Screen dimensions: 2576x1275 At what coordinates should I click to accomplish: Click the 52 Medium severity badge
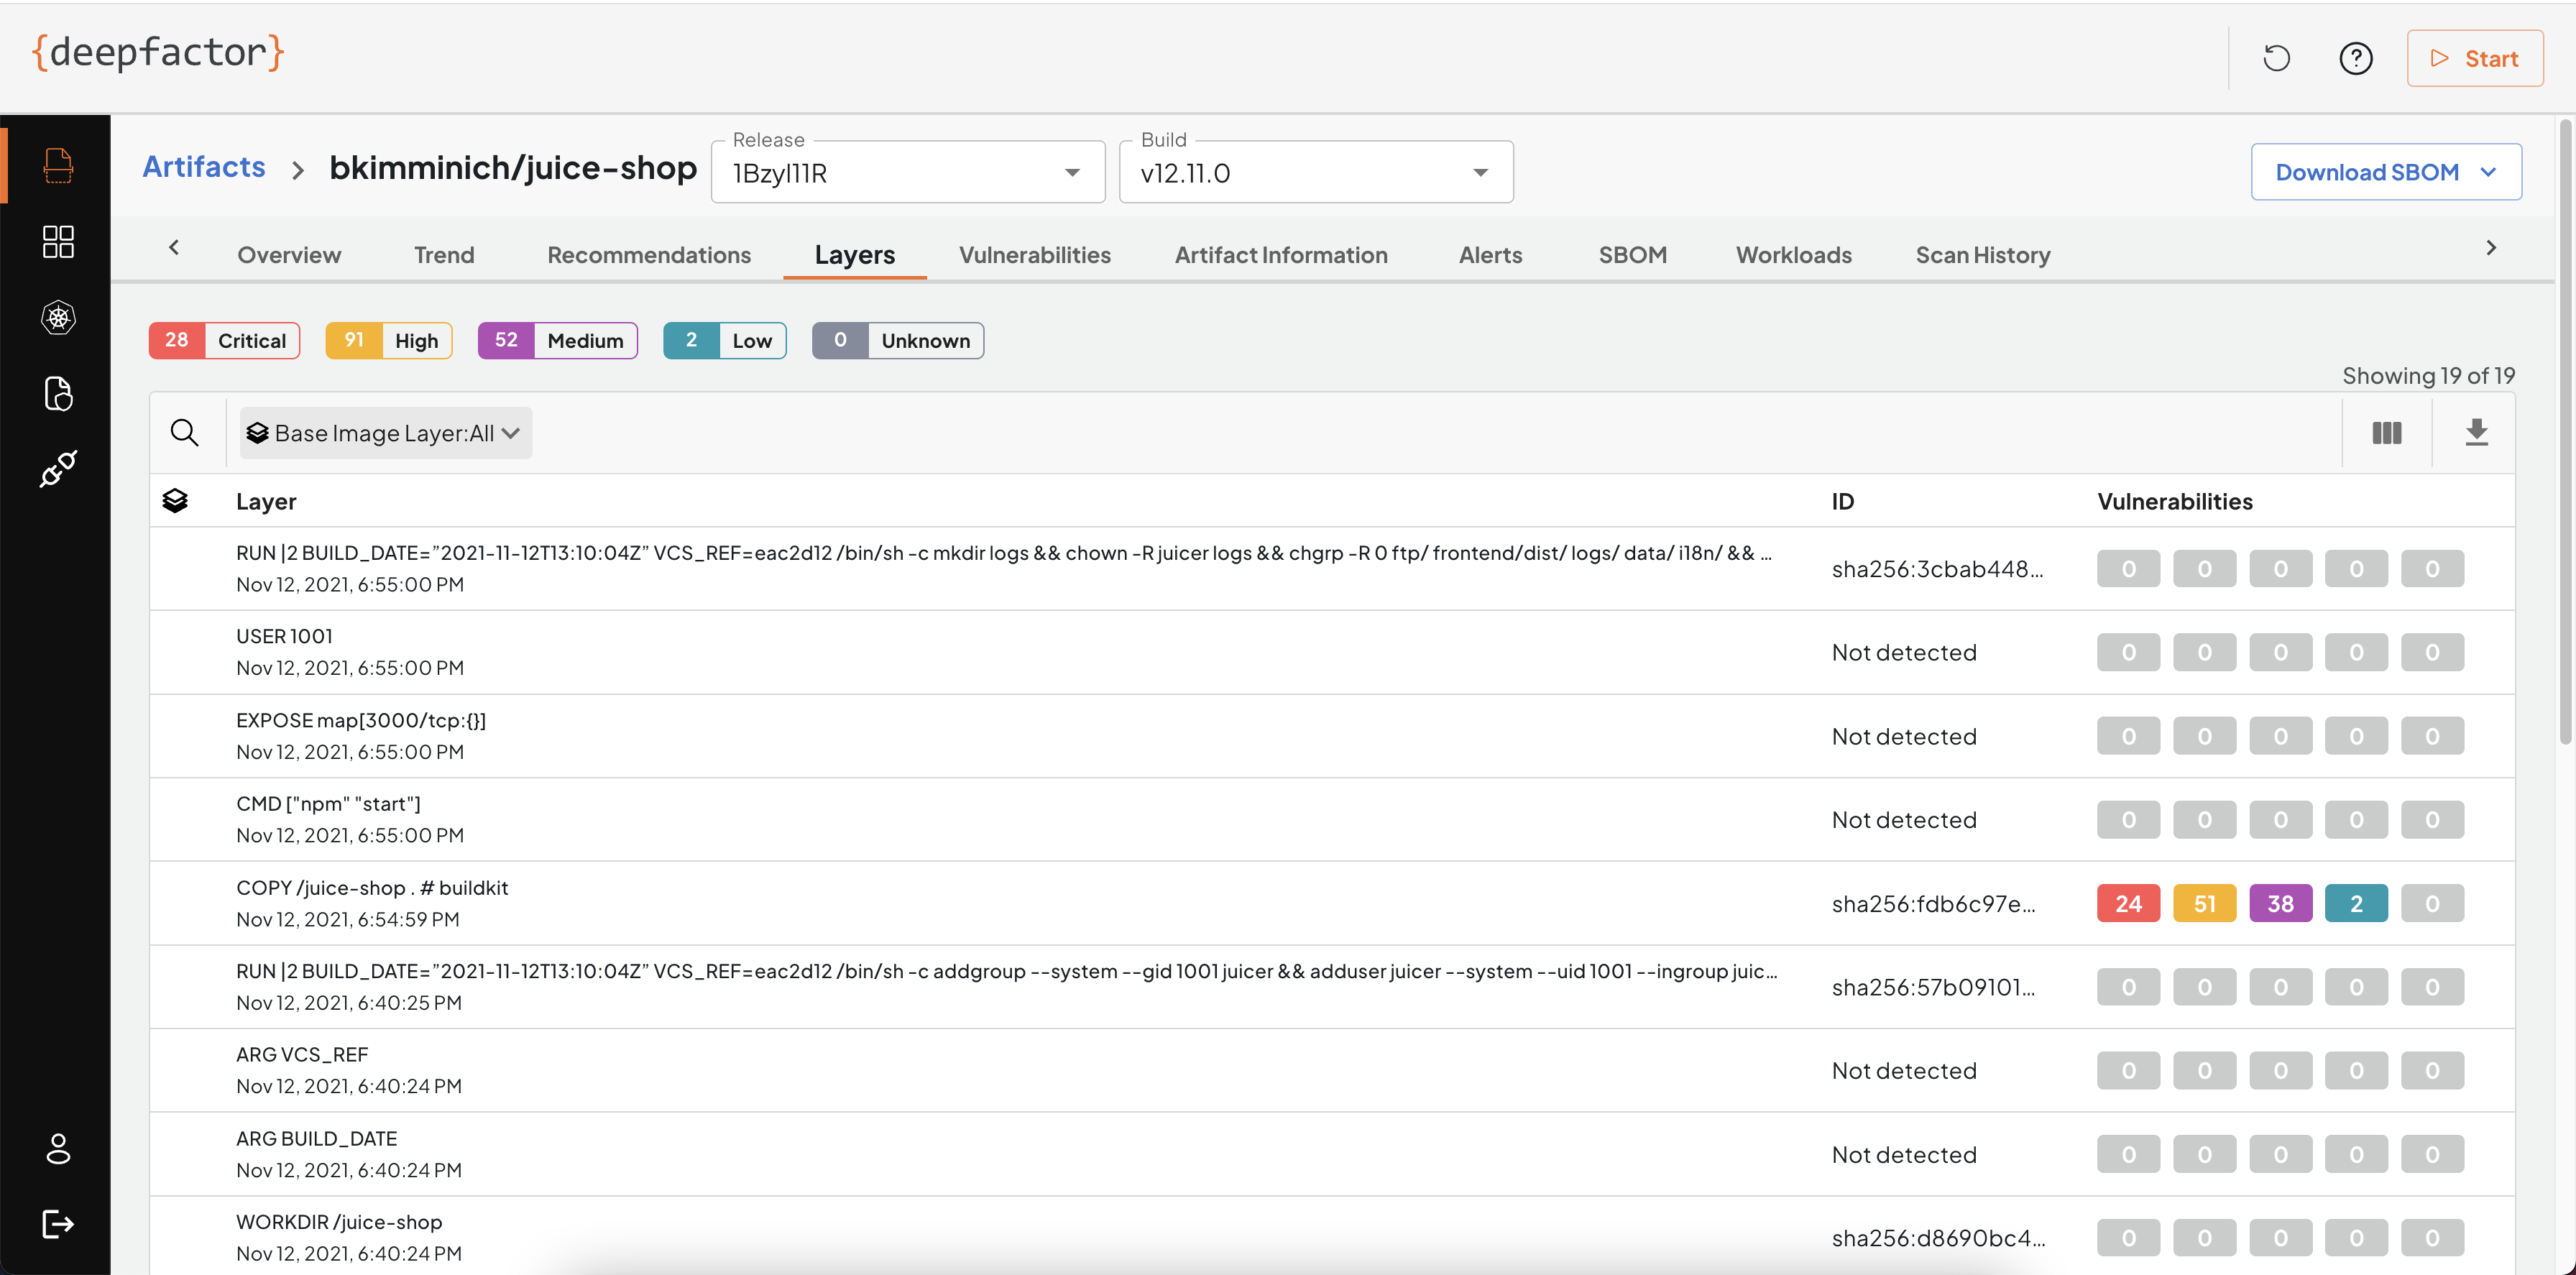tap(558, 340)
